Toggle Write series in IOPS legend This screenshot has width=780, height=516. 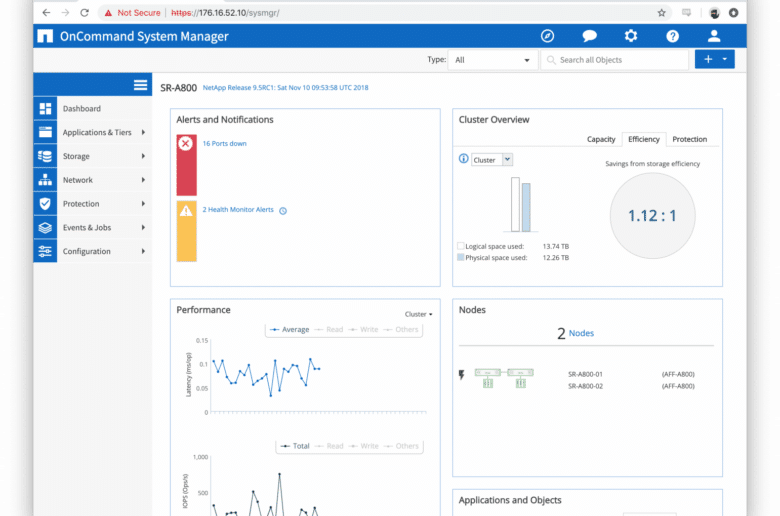(364, 446)
